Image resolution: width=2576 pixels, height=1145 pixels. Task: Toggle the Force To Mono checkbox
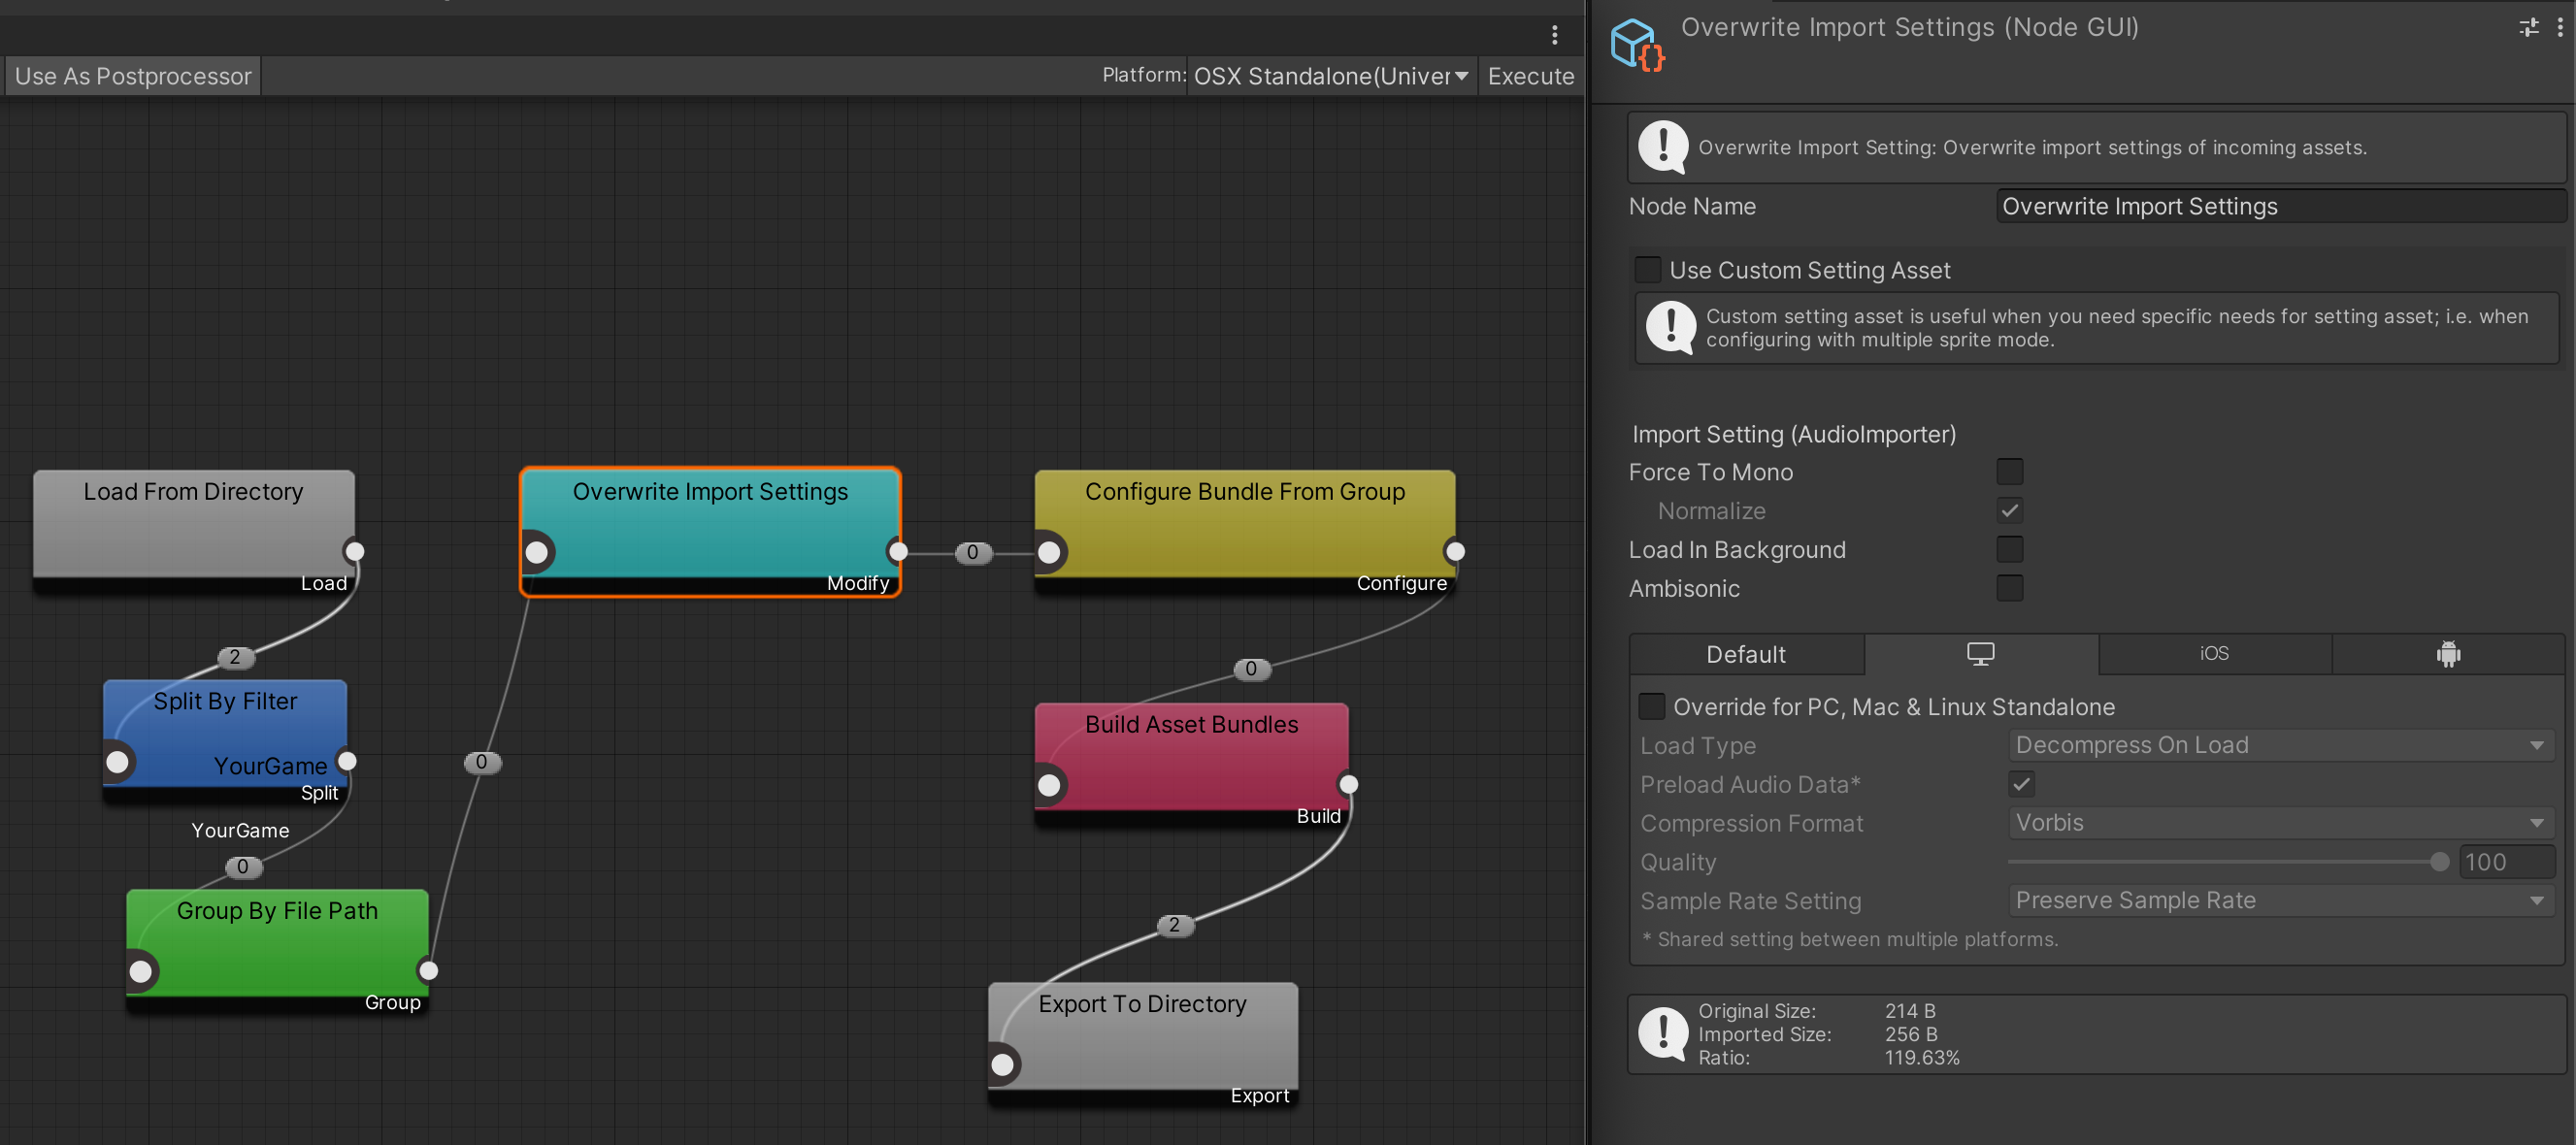click(x=2009, y=471)
